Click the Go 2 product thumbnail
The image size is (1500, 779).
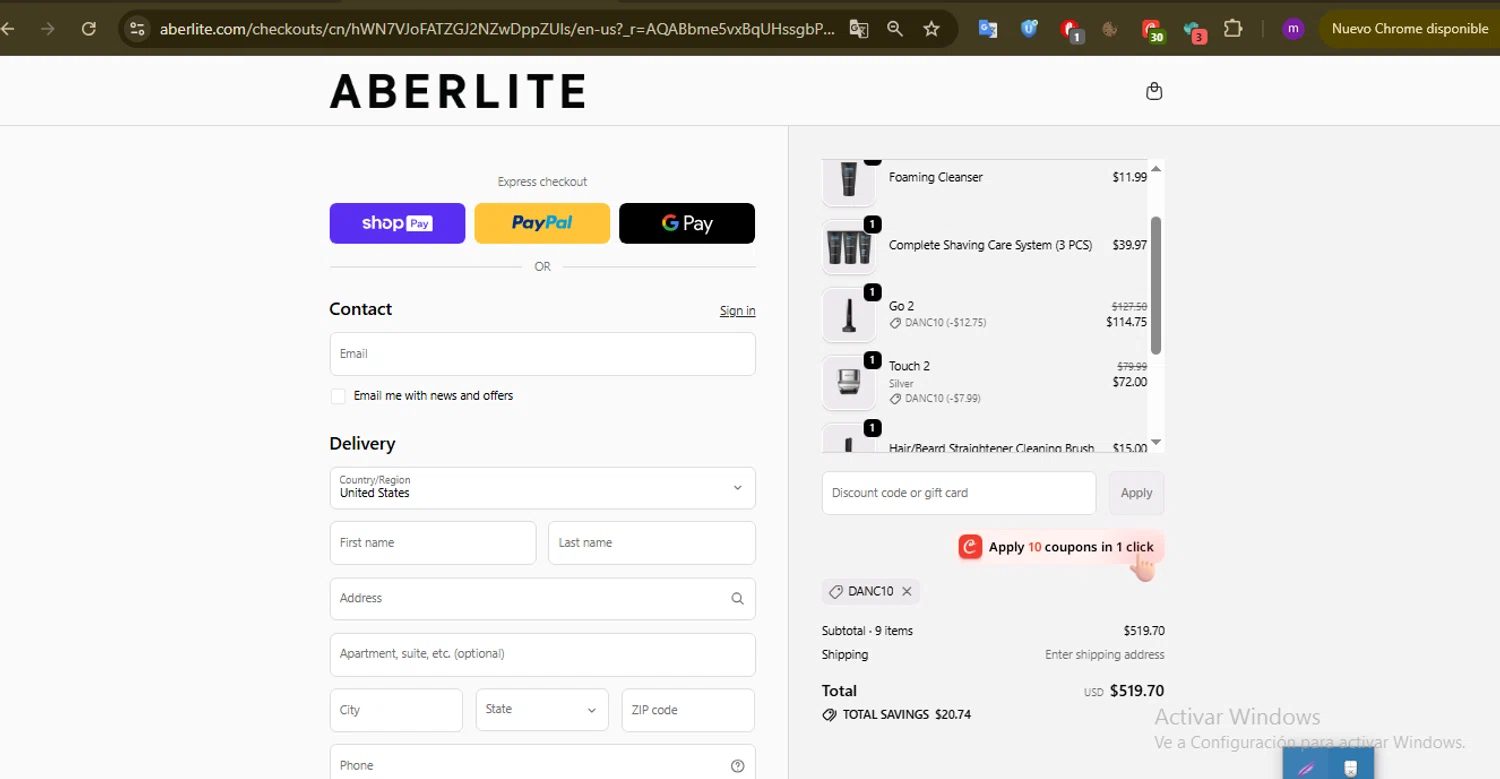849,315
